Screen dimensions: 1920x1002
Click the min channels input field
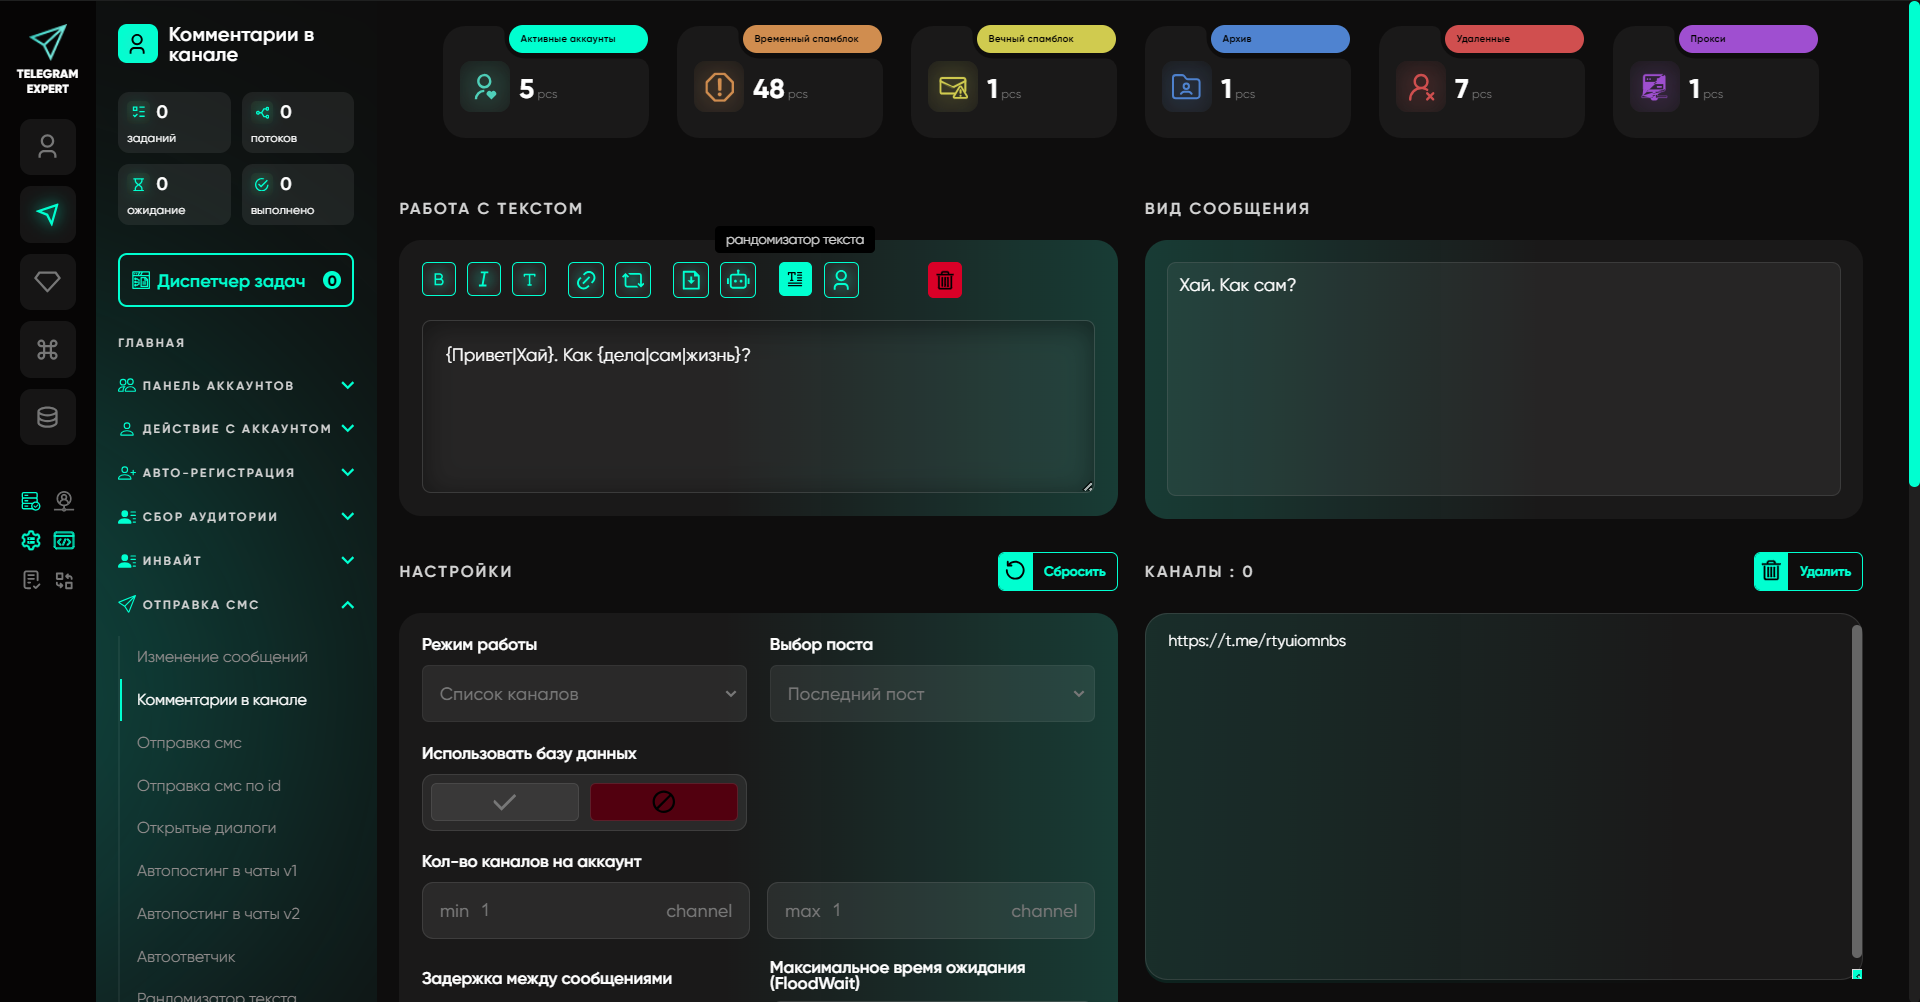point(585,911)
